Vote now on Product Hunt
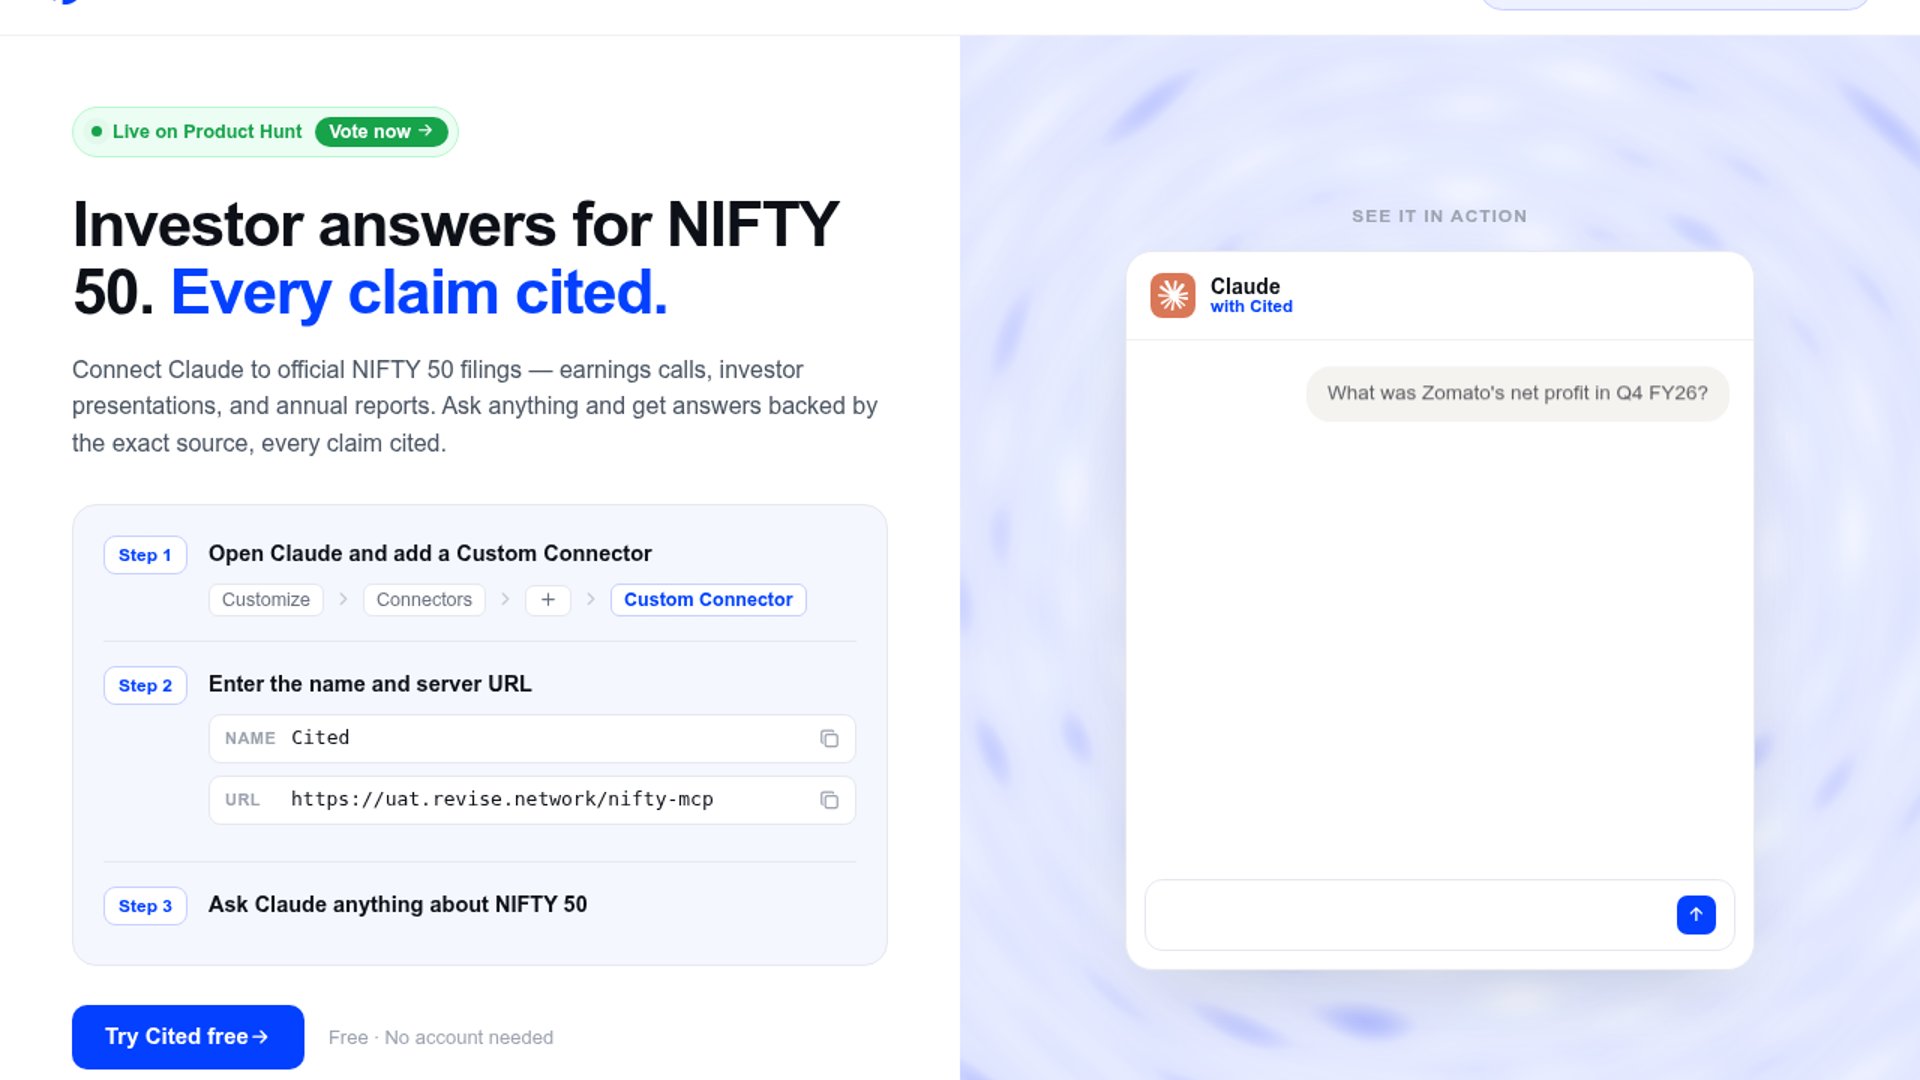The width and height of the screenshot is (1920, 1080). point(381,132)
